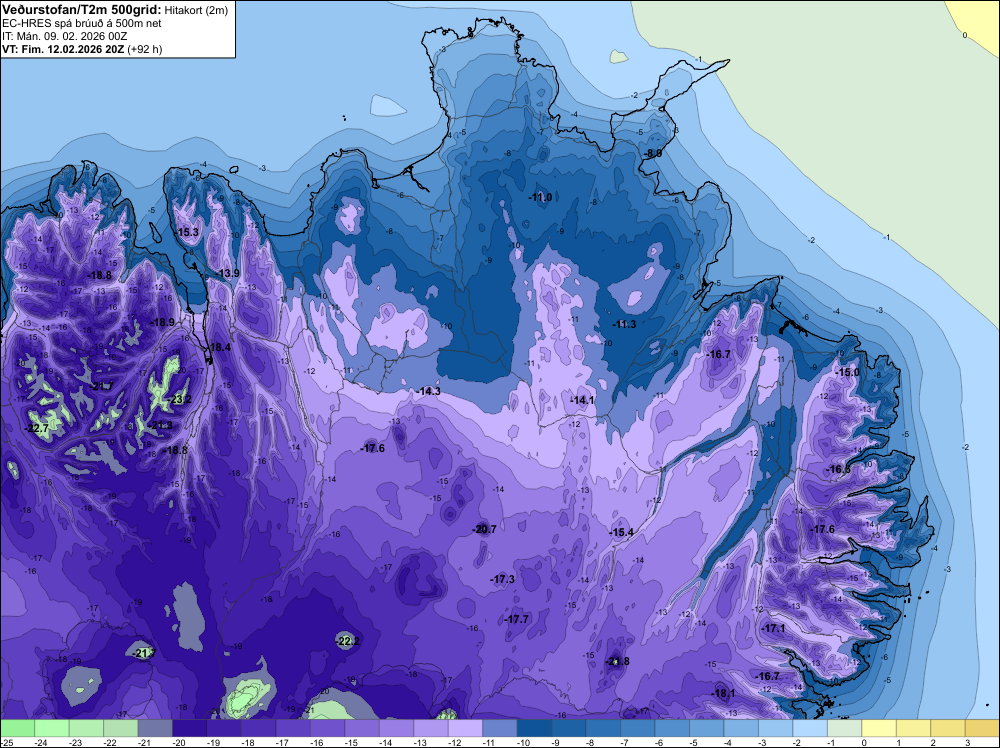This screenshot has width=1000, height=748.
Task: Click the -22.2 temperature label
Action: (348, 641)
